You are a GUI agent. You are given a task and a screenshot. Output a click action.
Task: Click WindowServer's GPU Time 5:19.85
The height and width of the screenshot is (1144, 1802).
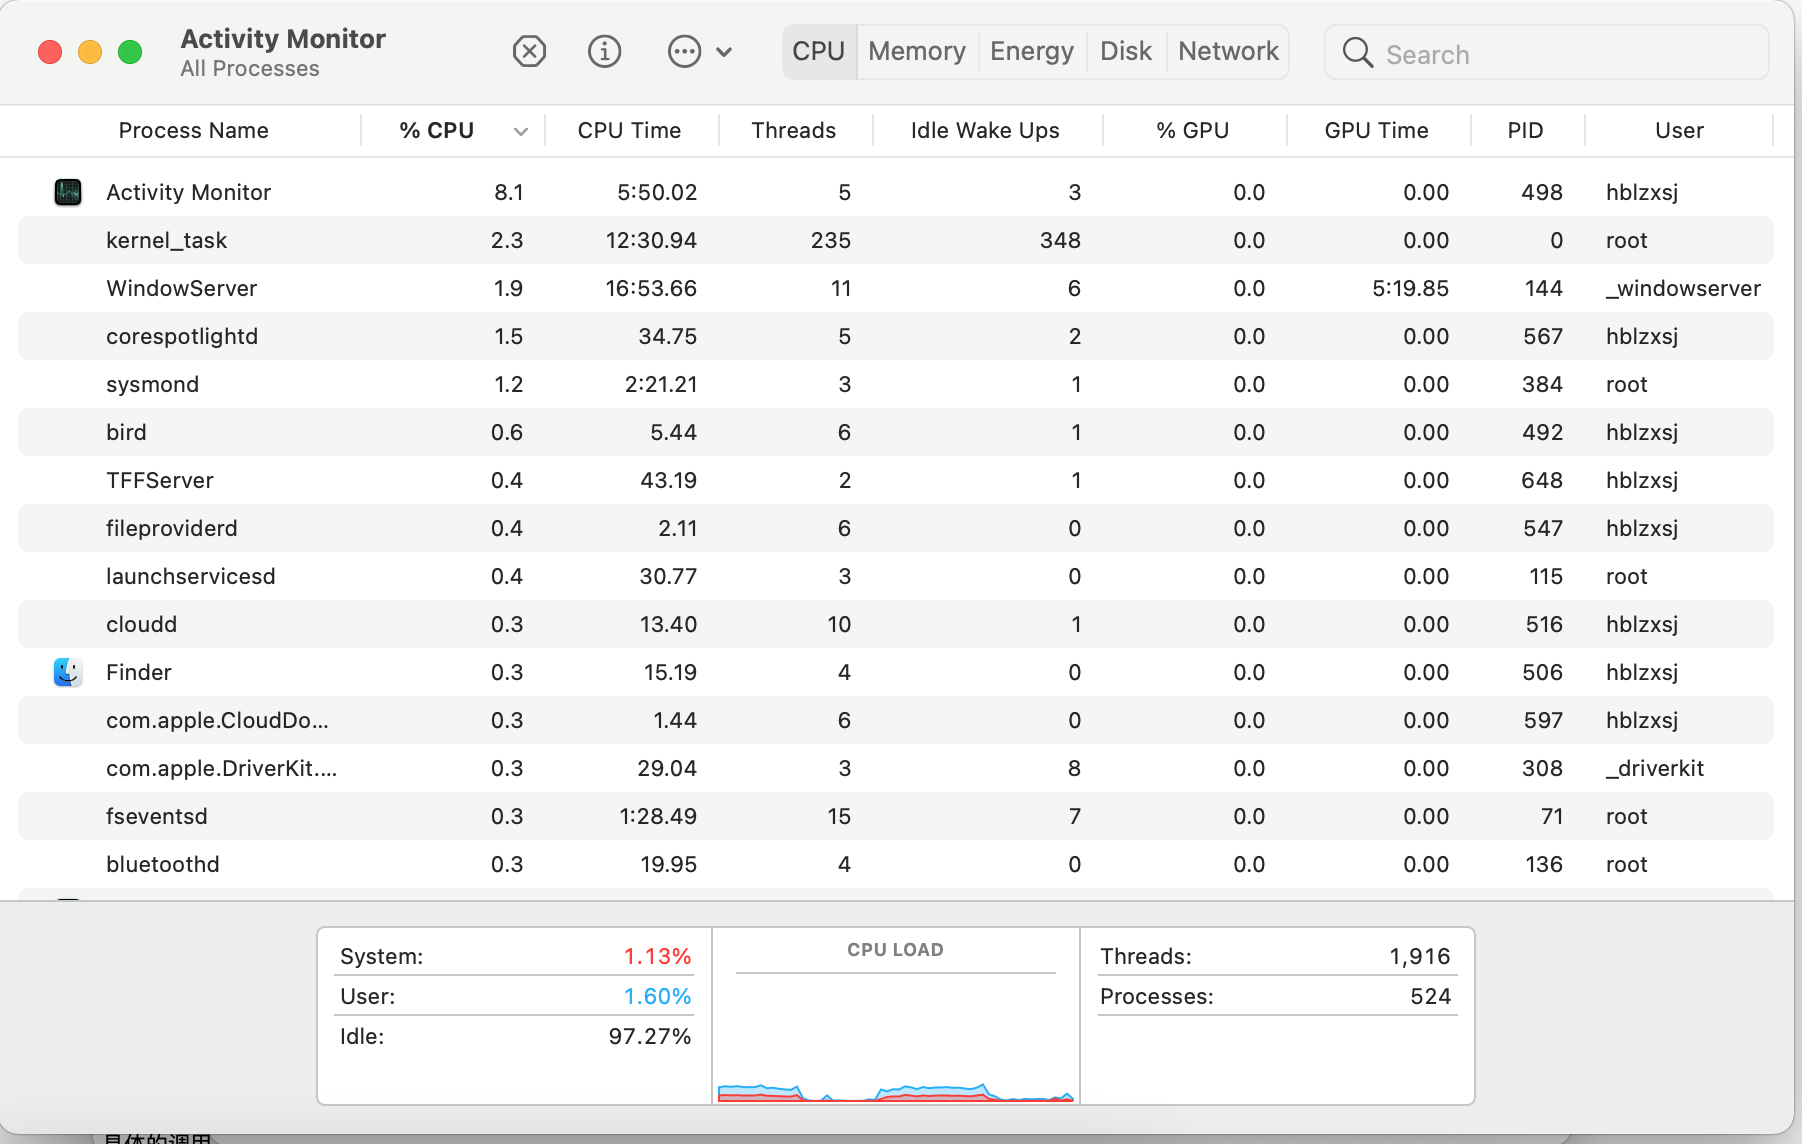pyautogui.click(x=1410, y=288)
